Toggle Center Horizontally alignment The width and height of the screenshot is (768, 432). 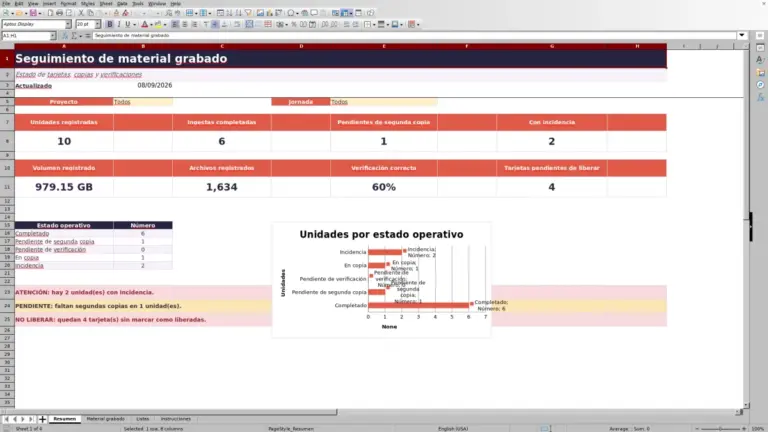[185, 24]
